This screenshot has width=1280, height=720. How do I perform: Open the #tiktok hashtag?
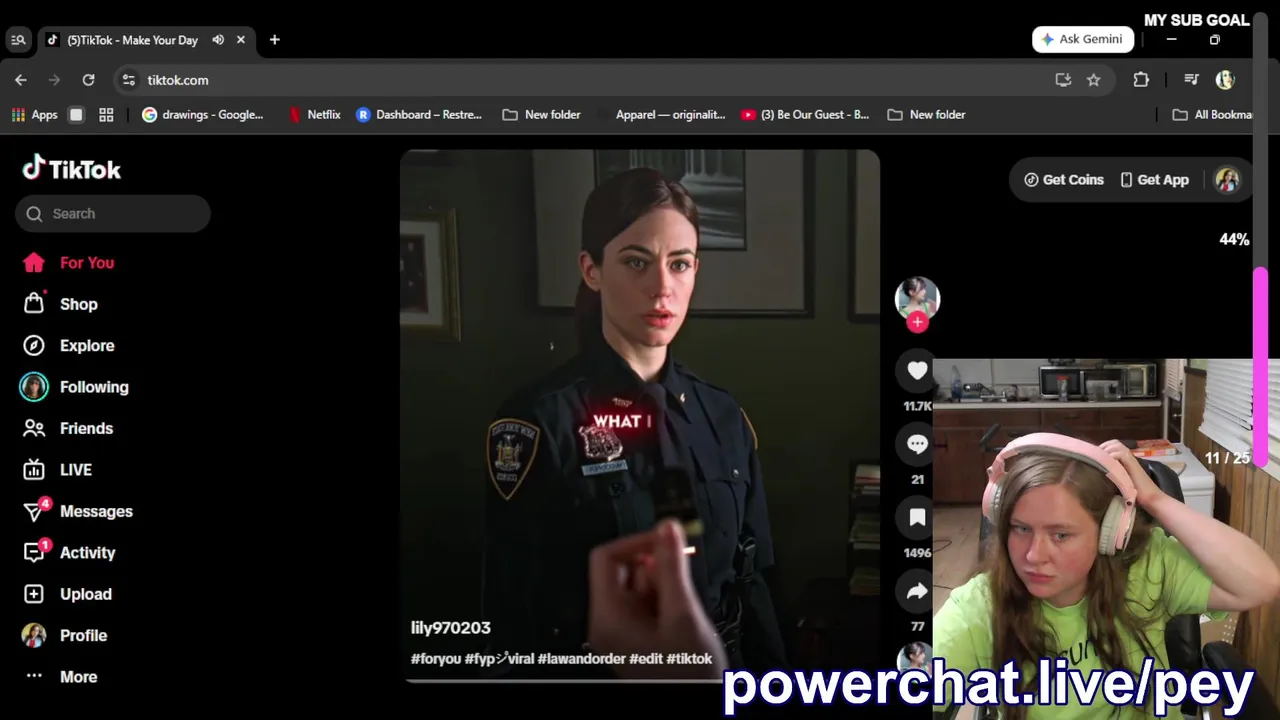pos(689,659)
